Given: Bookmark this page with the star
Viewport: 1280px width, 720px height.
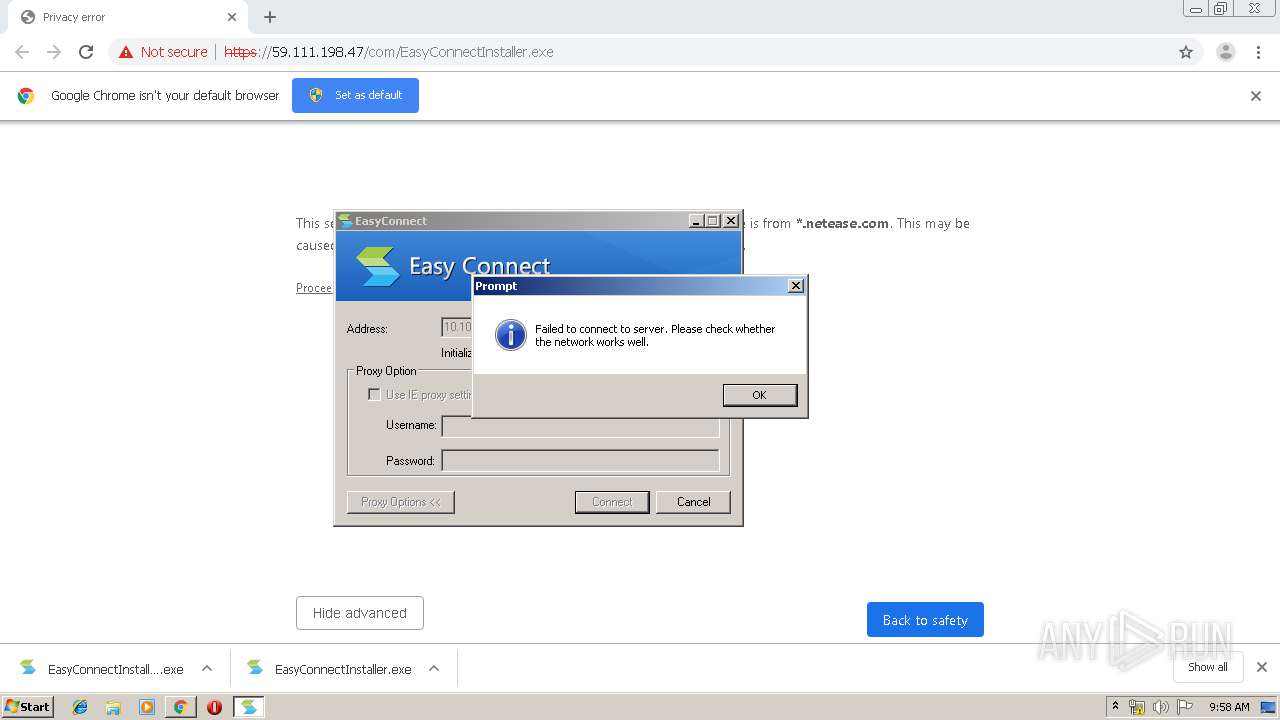Looking at the screenshot, I should click(1186, 52).
